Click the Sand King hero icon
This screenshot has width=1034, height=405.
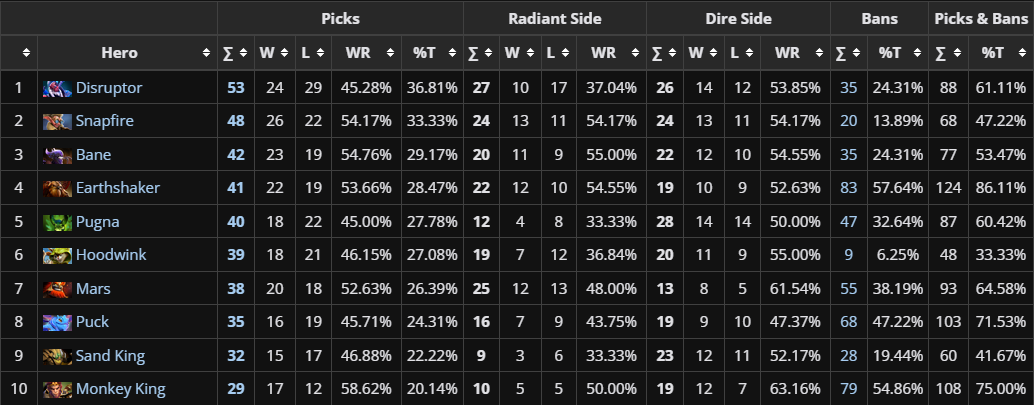coord(57,355)
